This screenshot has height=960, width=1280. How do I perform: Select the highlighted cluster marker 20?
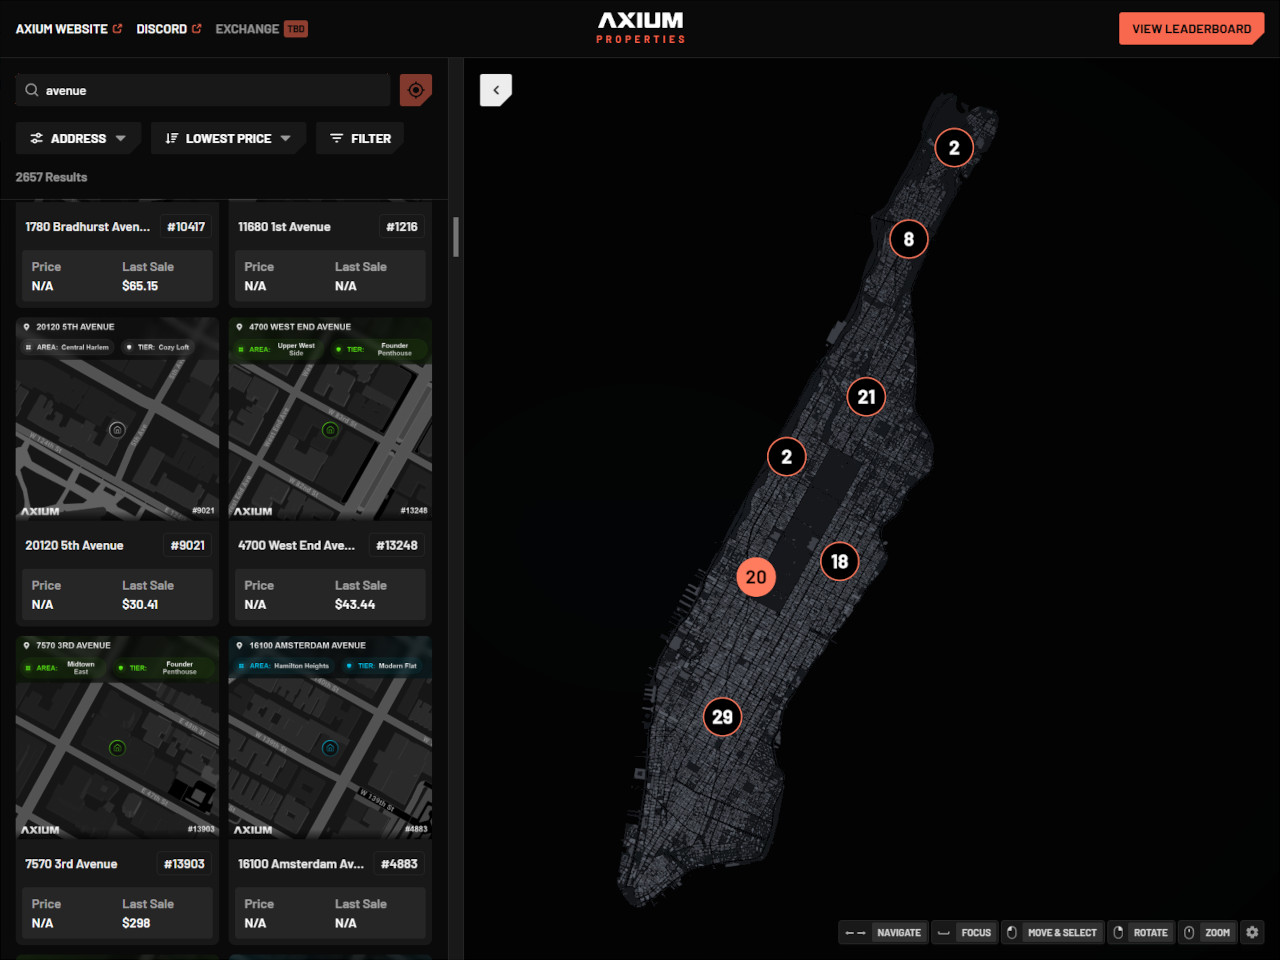(756, 577)
